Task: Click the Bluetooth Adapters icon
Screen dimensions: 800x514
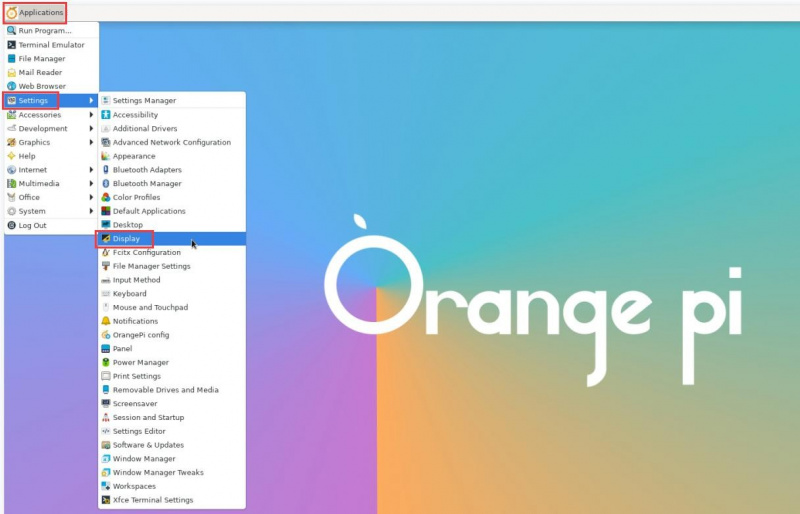Action: [x=106, y=170]
